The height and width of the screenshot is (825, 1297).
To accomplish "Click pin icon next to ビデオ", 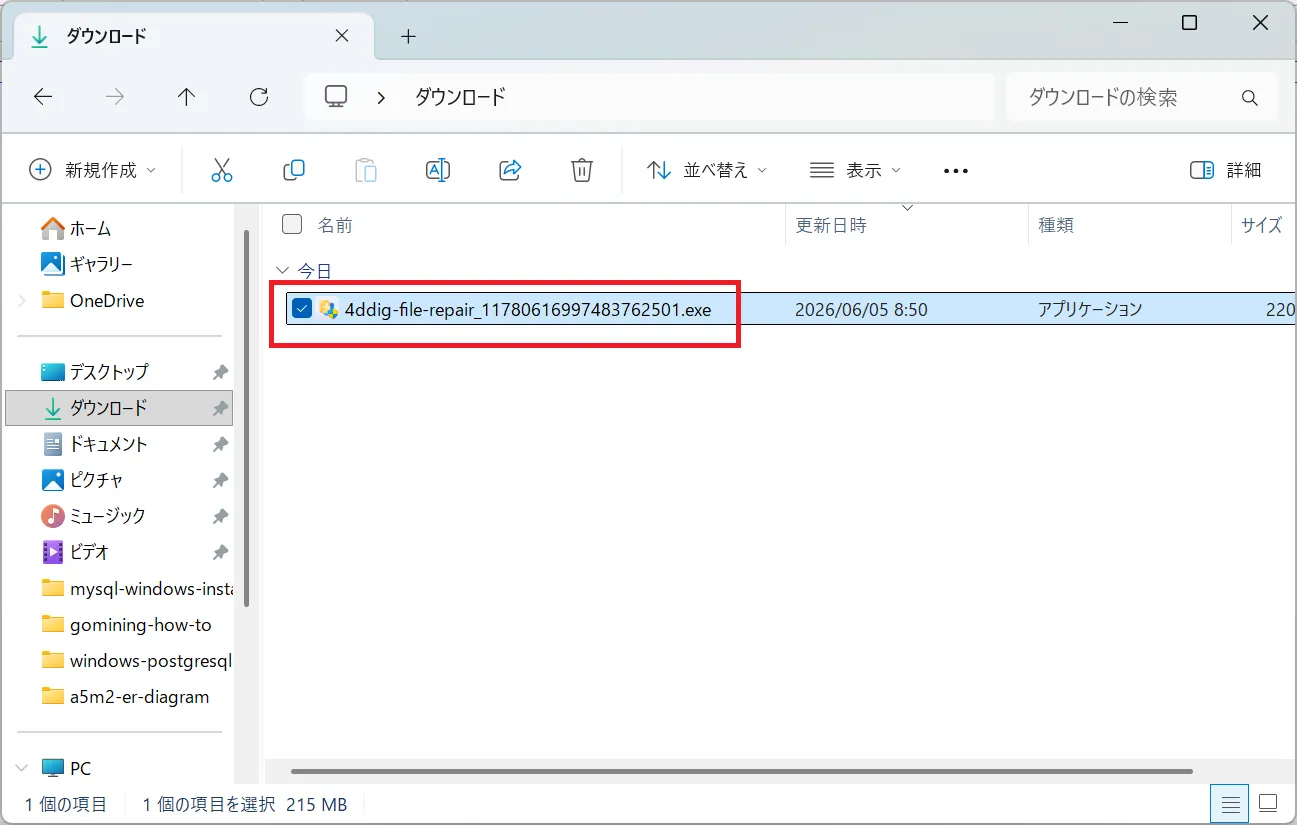I will pyautogui.click(x=220, y=552).
